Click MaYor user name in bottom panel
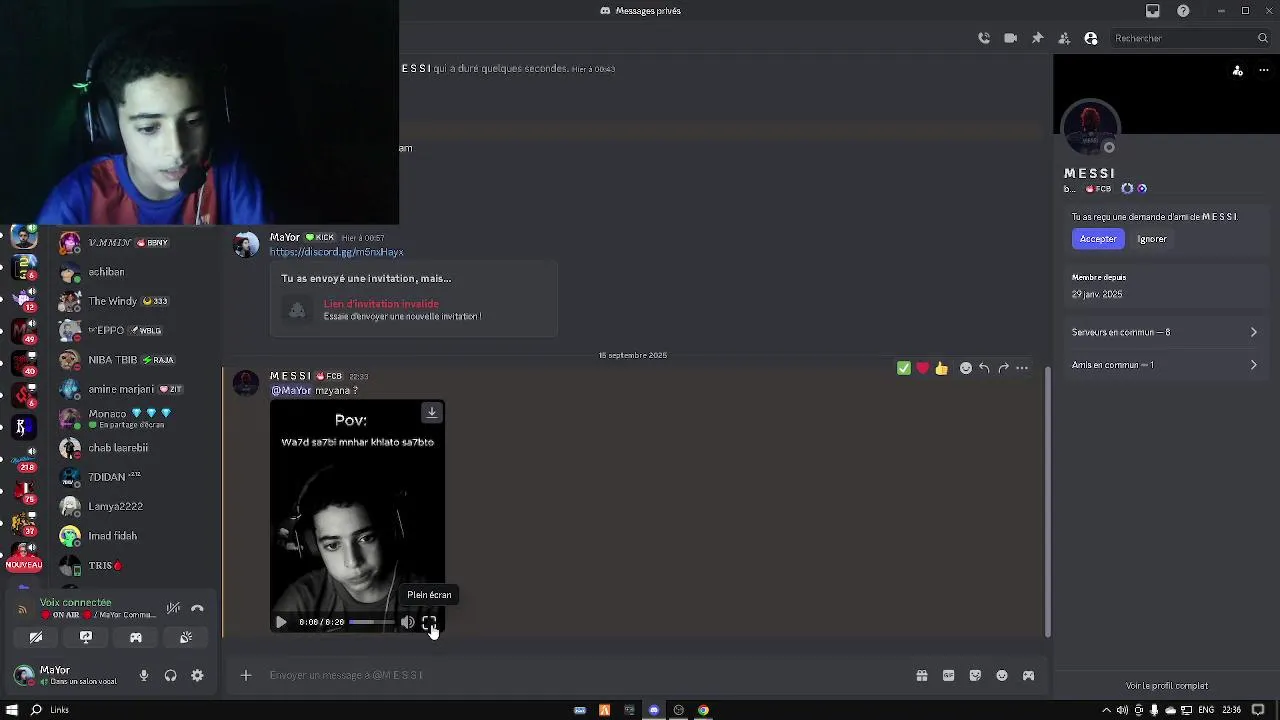The width and height of the screenshot is (1280, 720). 55,670
